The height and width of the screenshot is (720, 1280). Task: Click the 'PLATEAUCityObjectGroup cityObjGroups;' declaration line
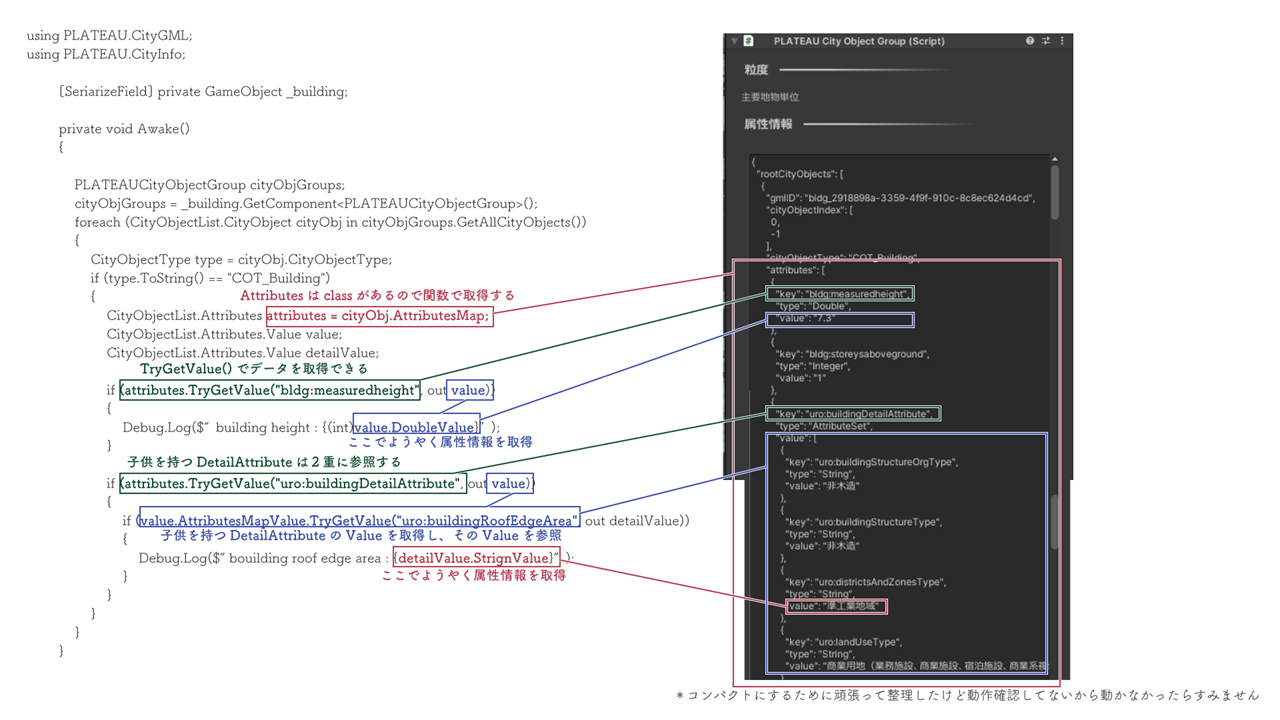point(210,185)
